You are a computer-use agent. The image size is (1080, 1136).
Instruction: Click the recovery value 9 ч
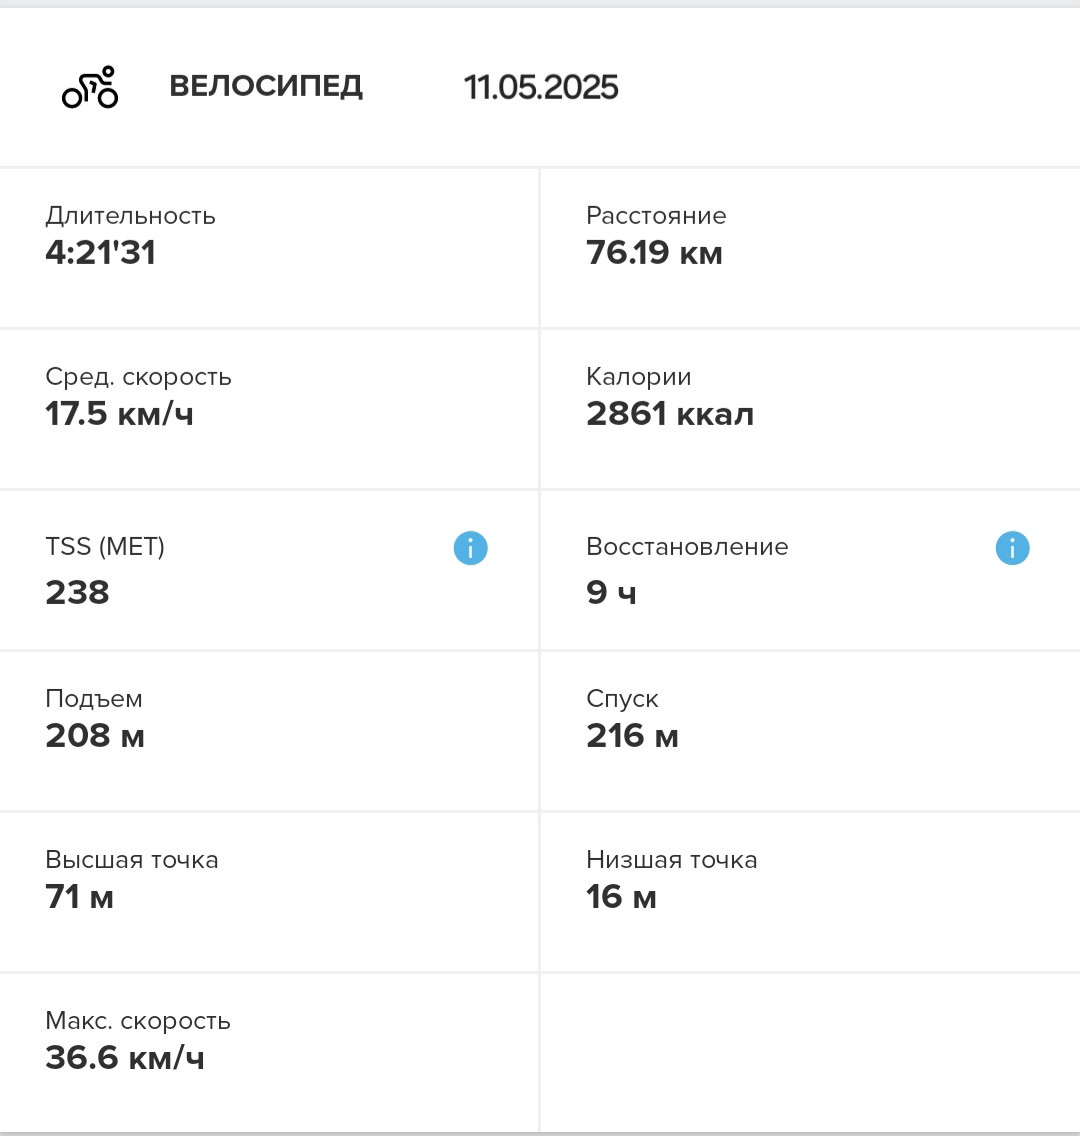point(611,592)
